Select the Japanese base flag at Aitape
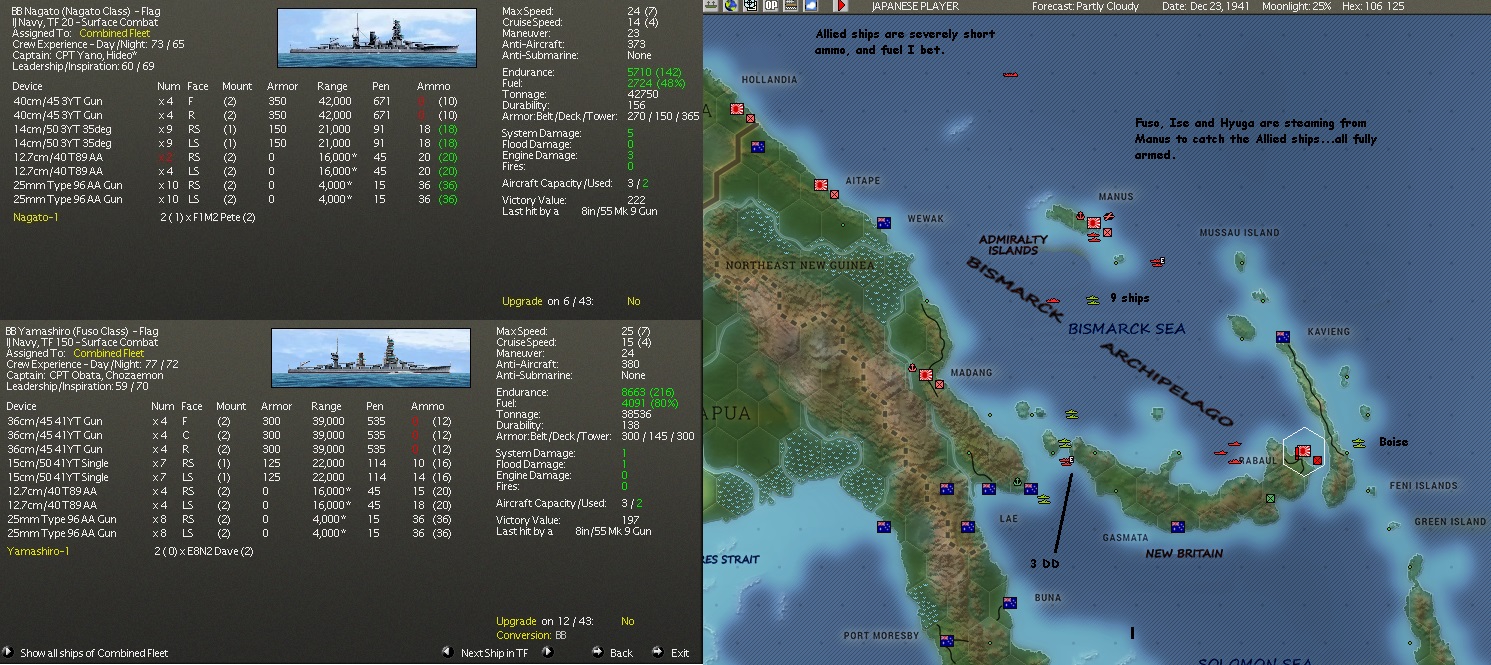1491x665 pixels. point(821,184)
